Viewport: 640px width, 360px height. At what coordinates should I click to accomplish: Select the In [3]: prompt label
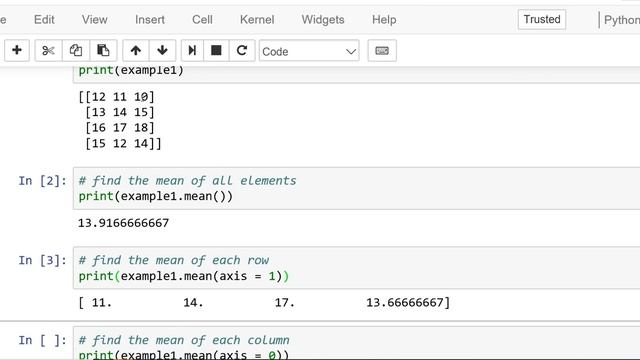coord(42,260)
